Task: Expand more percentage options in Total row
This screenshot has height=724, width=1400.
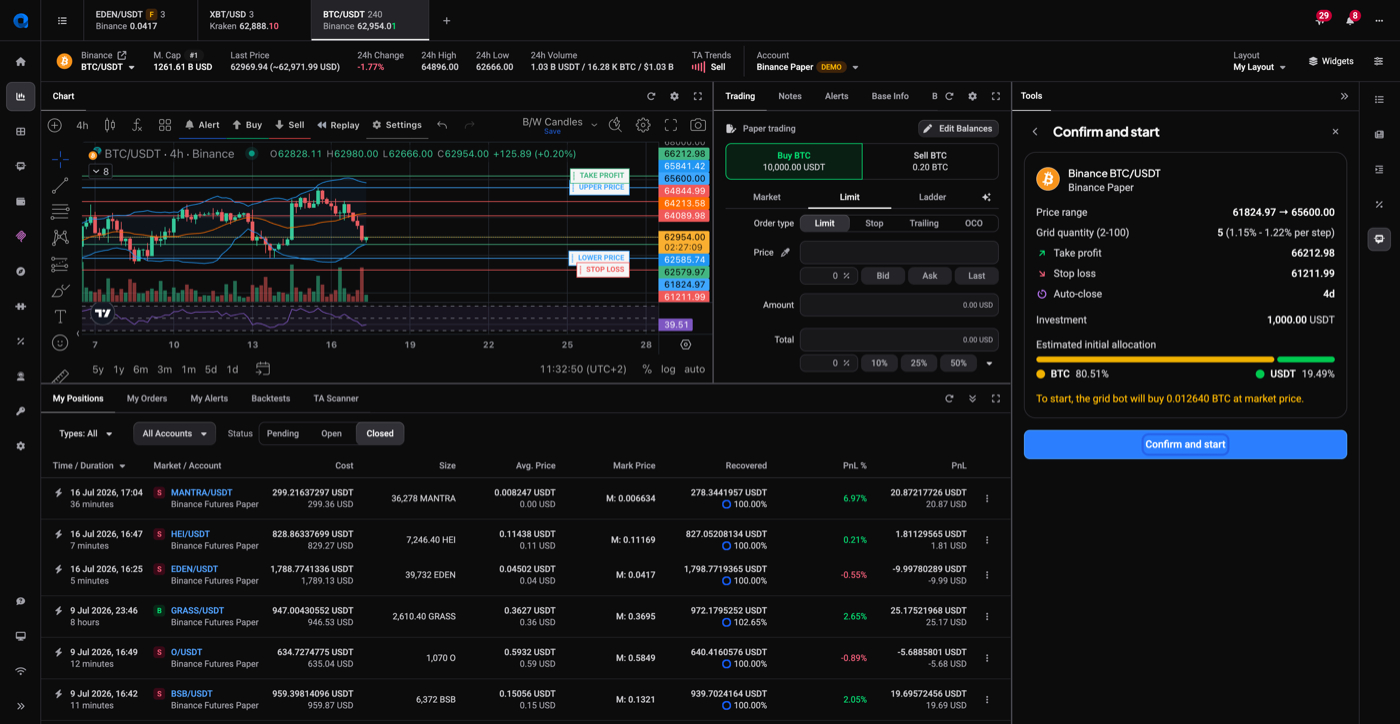Action: 990,363
